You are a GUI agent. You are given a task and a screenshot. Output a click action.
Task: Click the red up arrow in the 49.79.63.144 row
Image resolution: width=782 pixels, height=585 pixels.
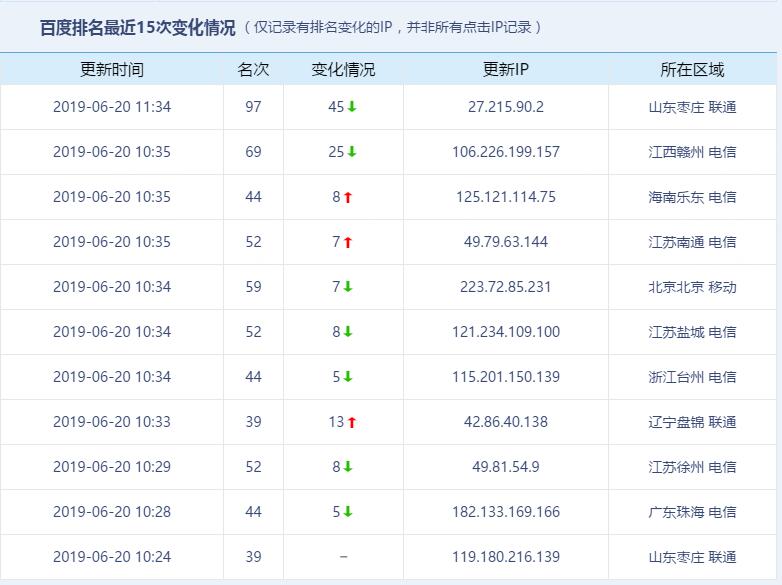[348, 242]
